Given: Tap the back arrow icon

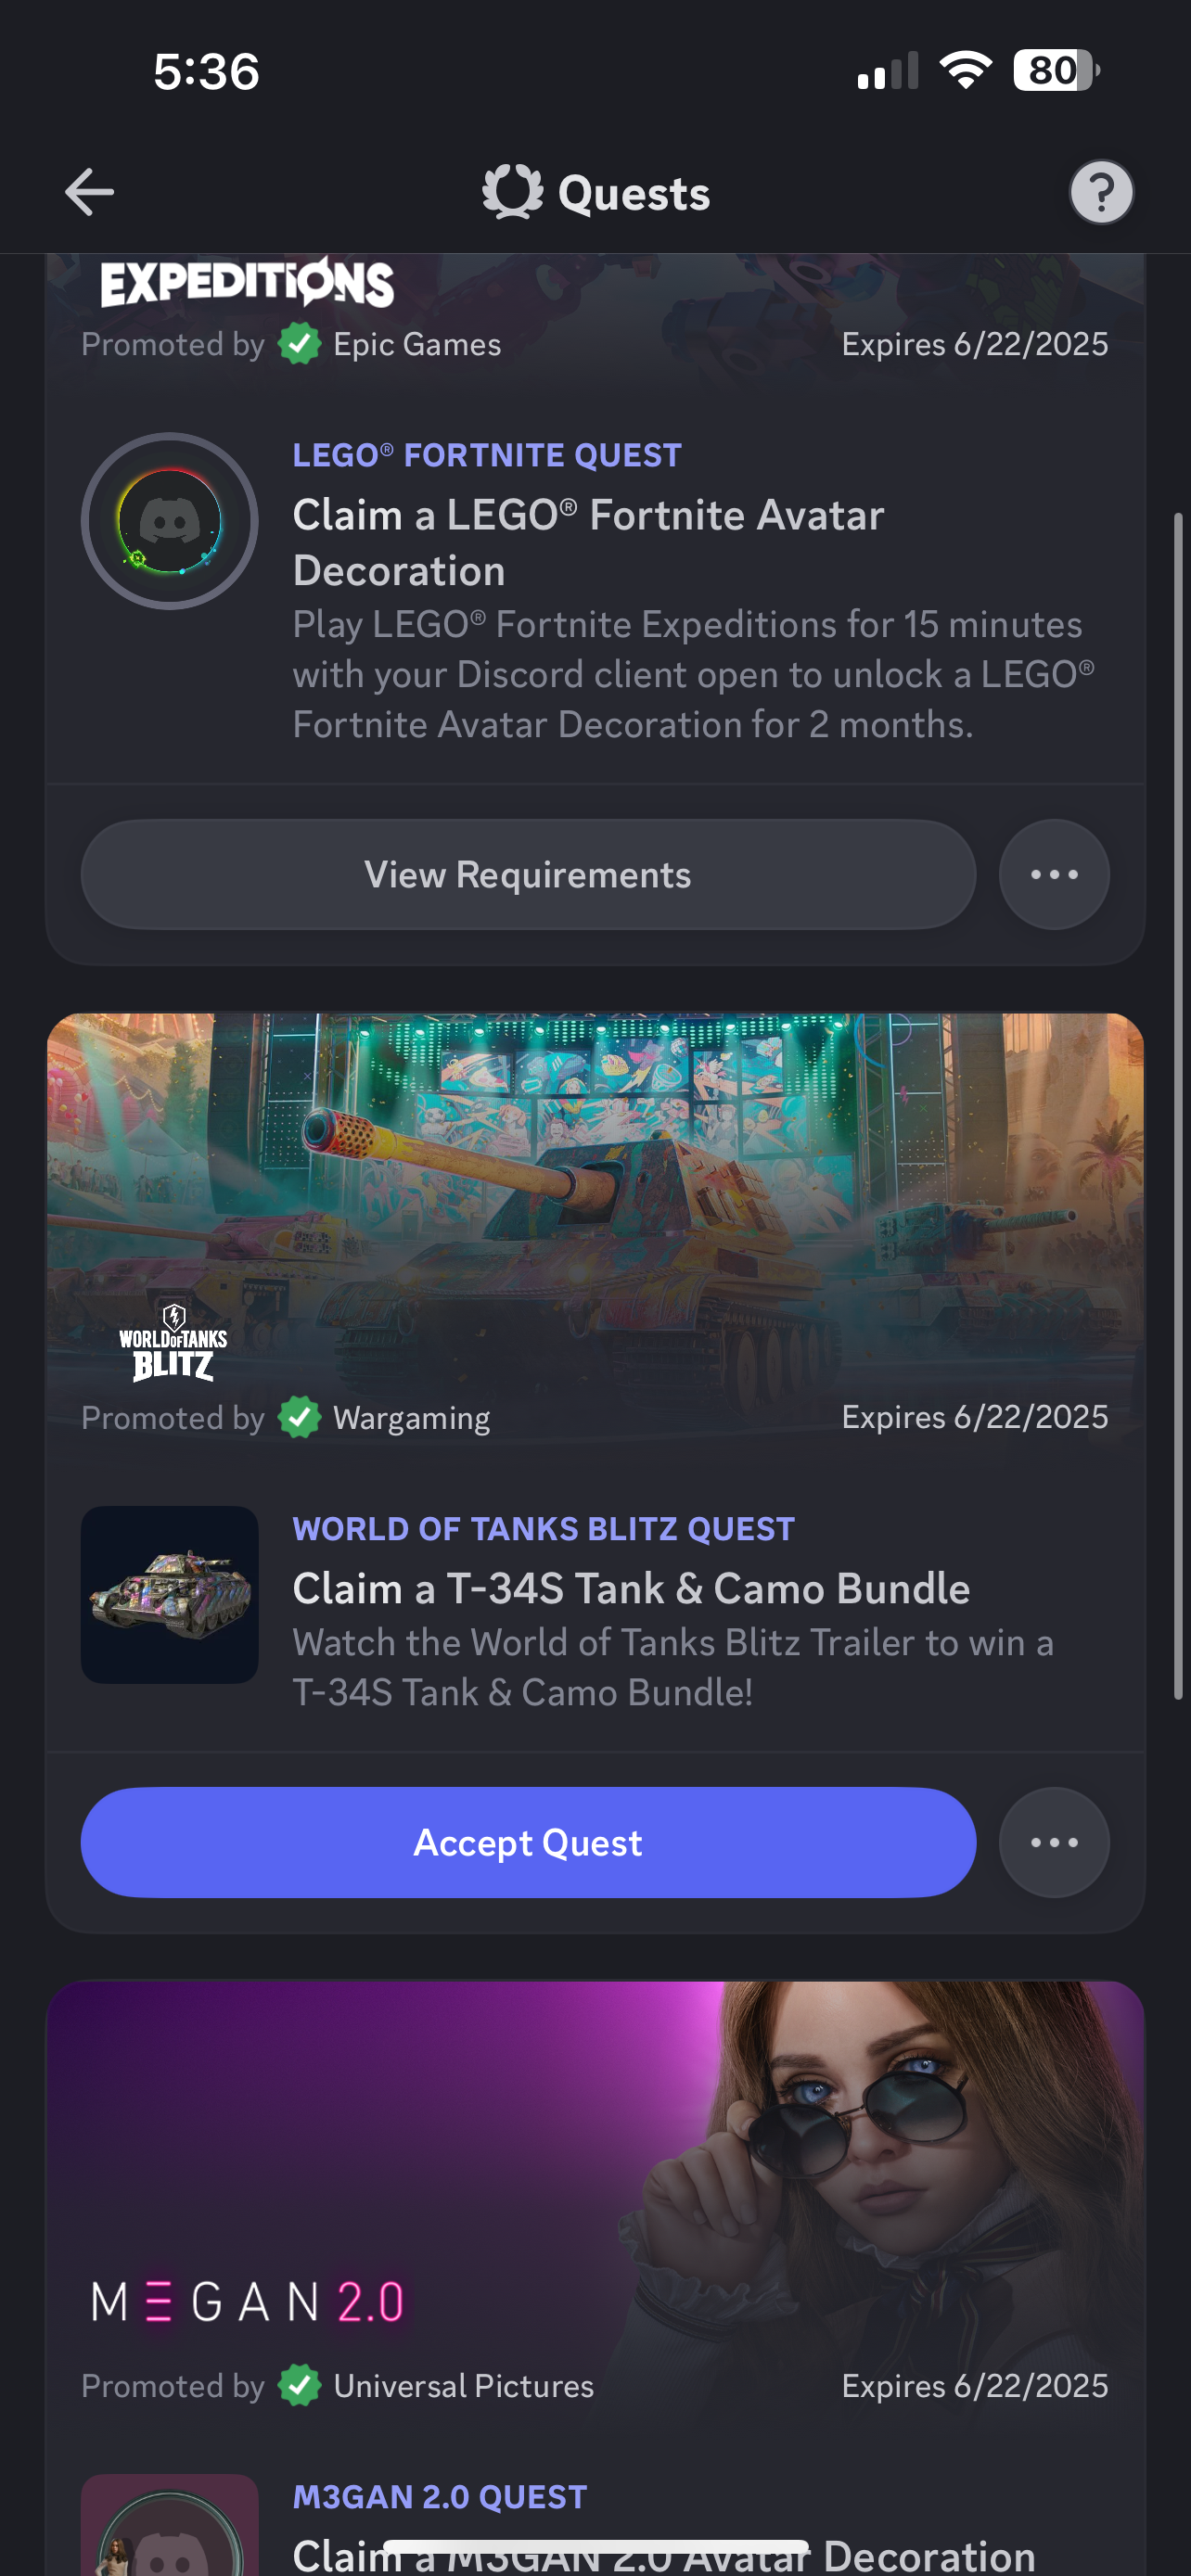Looking at the screenshot, I should coord(89,192).
